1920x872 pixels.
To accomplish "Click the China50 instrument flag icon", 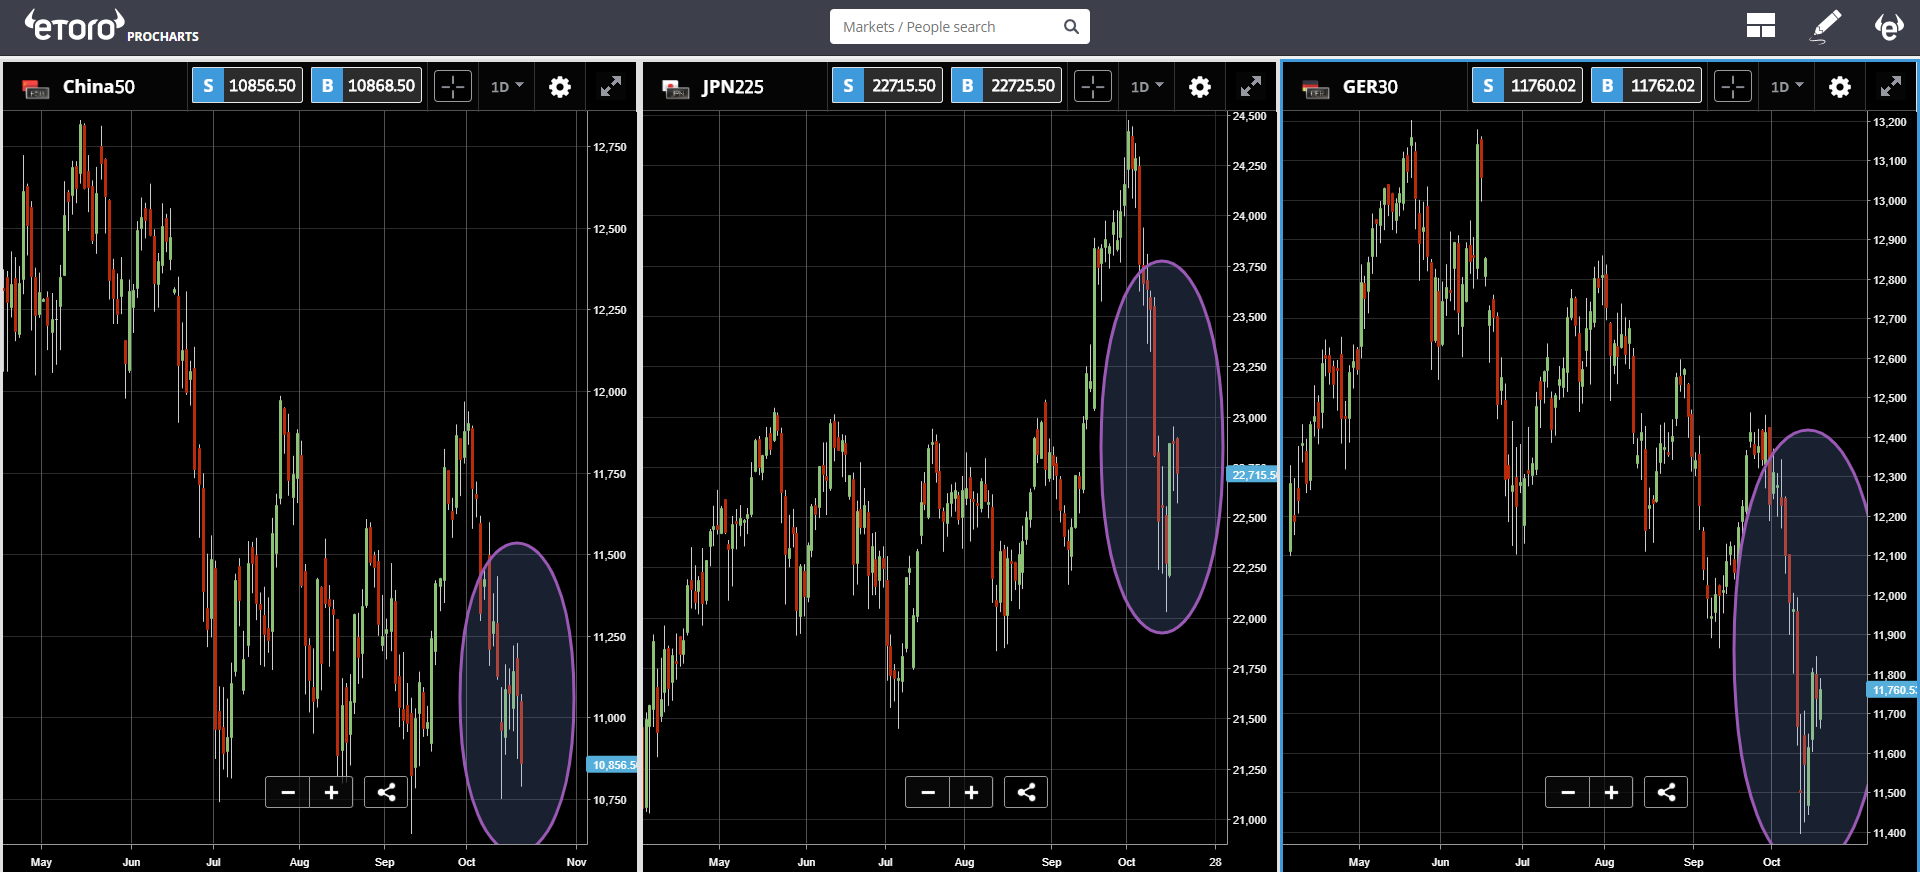I will [36, 88].
